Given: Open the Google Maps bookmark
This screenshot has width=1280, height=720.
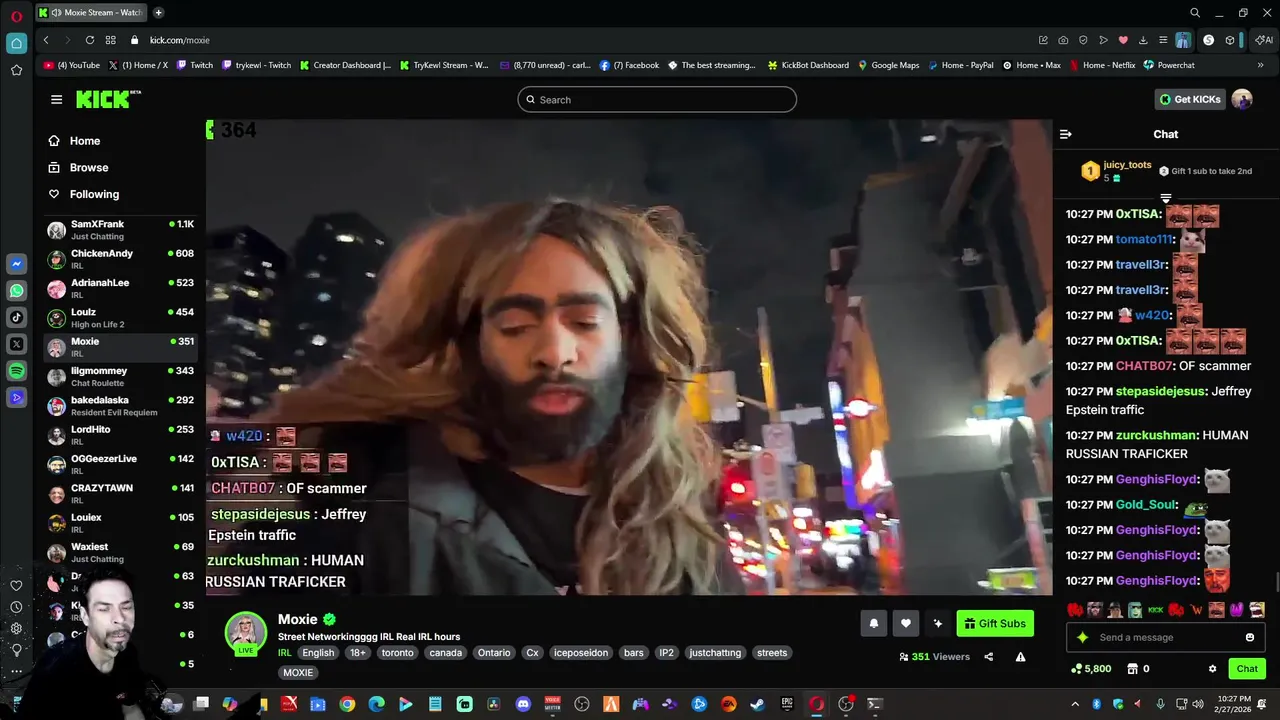Looking at the screenshot, I should pos(888,65).
